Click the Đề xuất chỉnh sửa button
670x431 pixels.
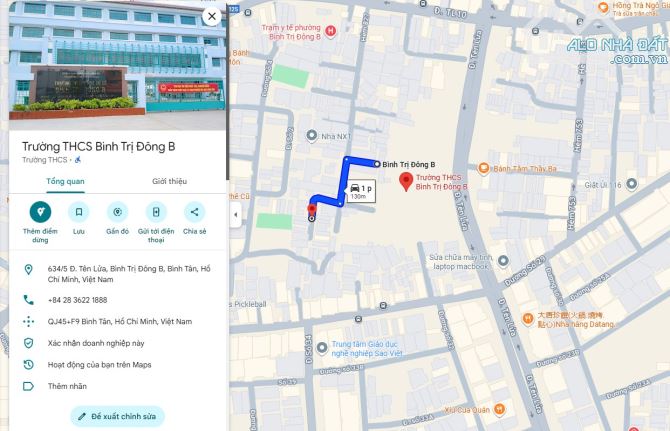(x=117, y=416)
